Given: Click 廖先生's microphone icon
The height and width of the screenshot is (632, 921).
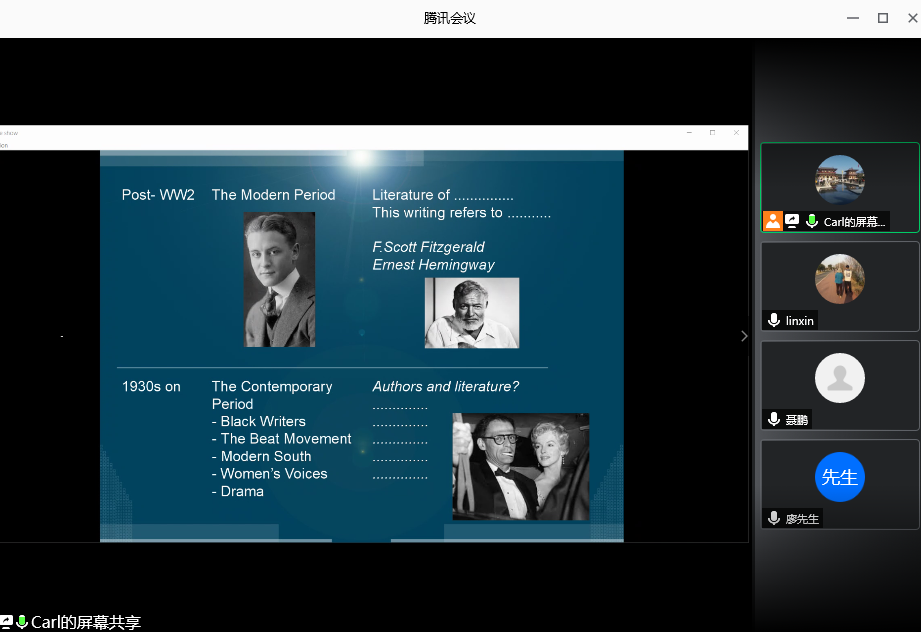Looking at the screenshot, I should click(x=774, y=519).
